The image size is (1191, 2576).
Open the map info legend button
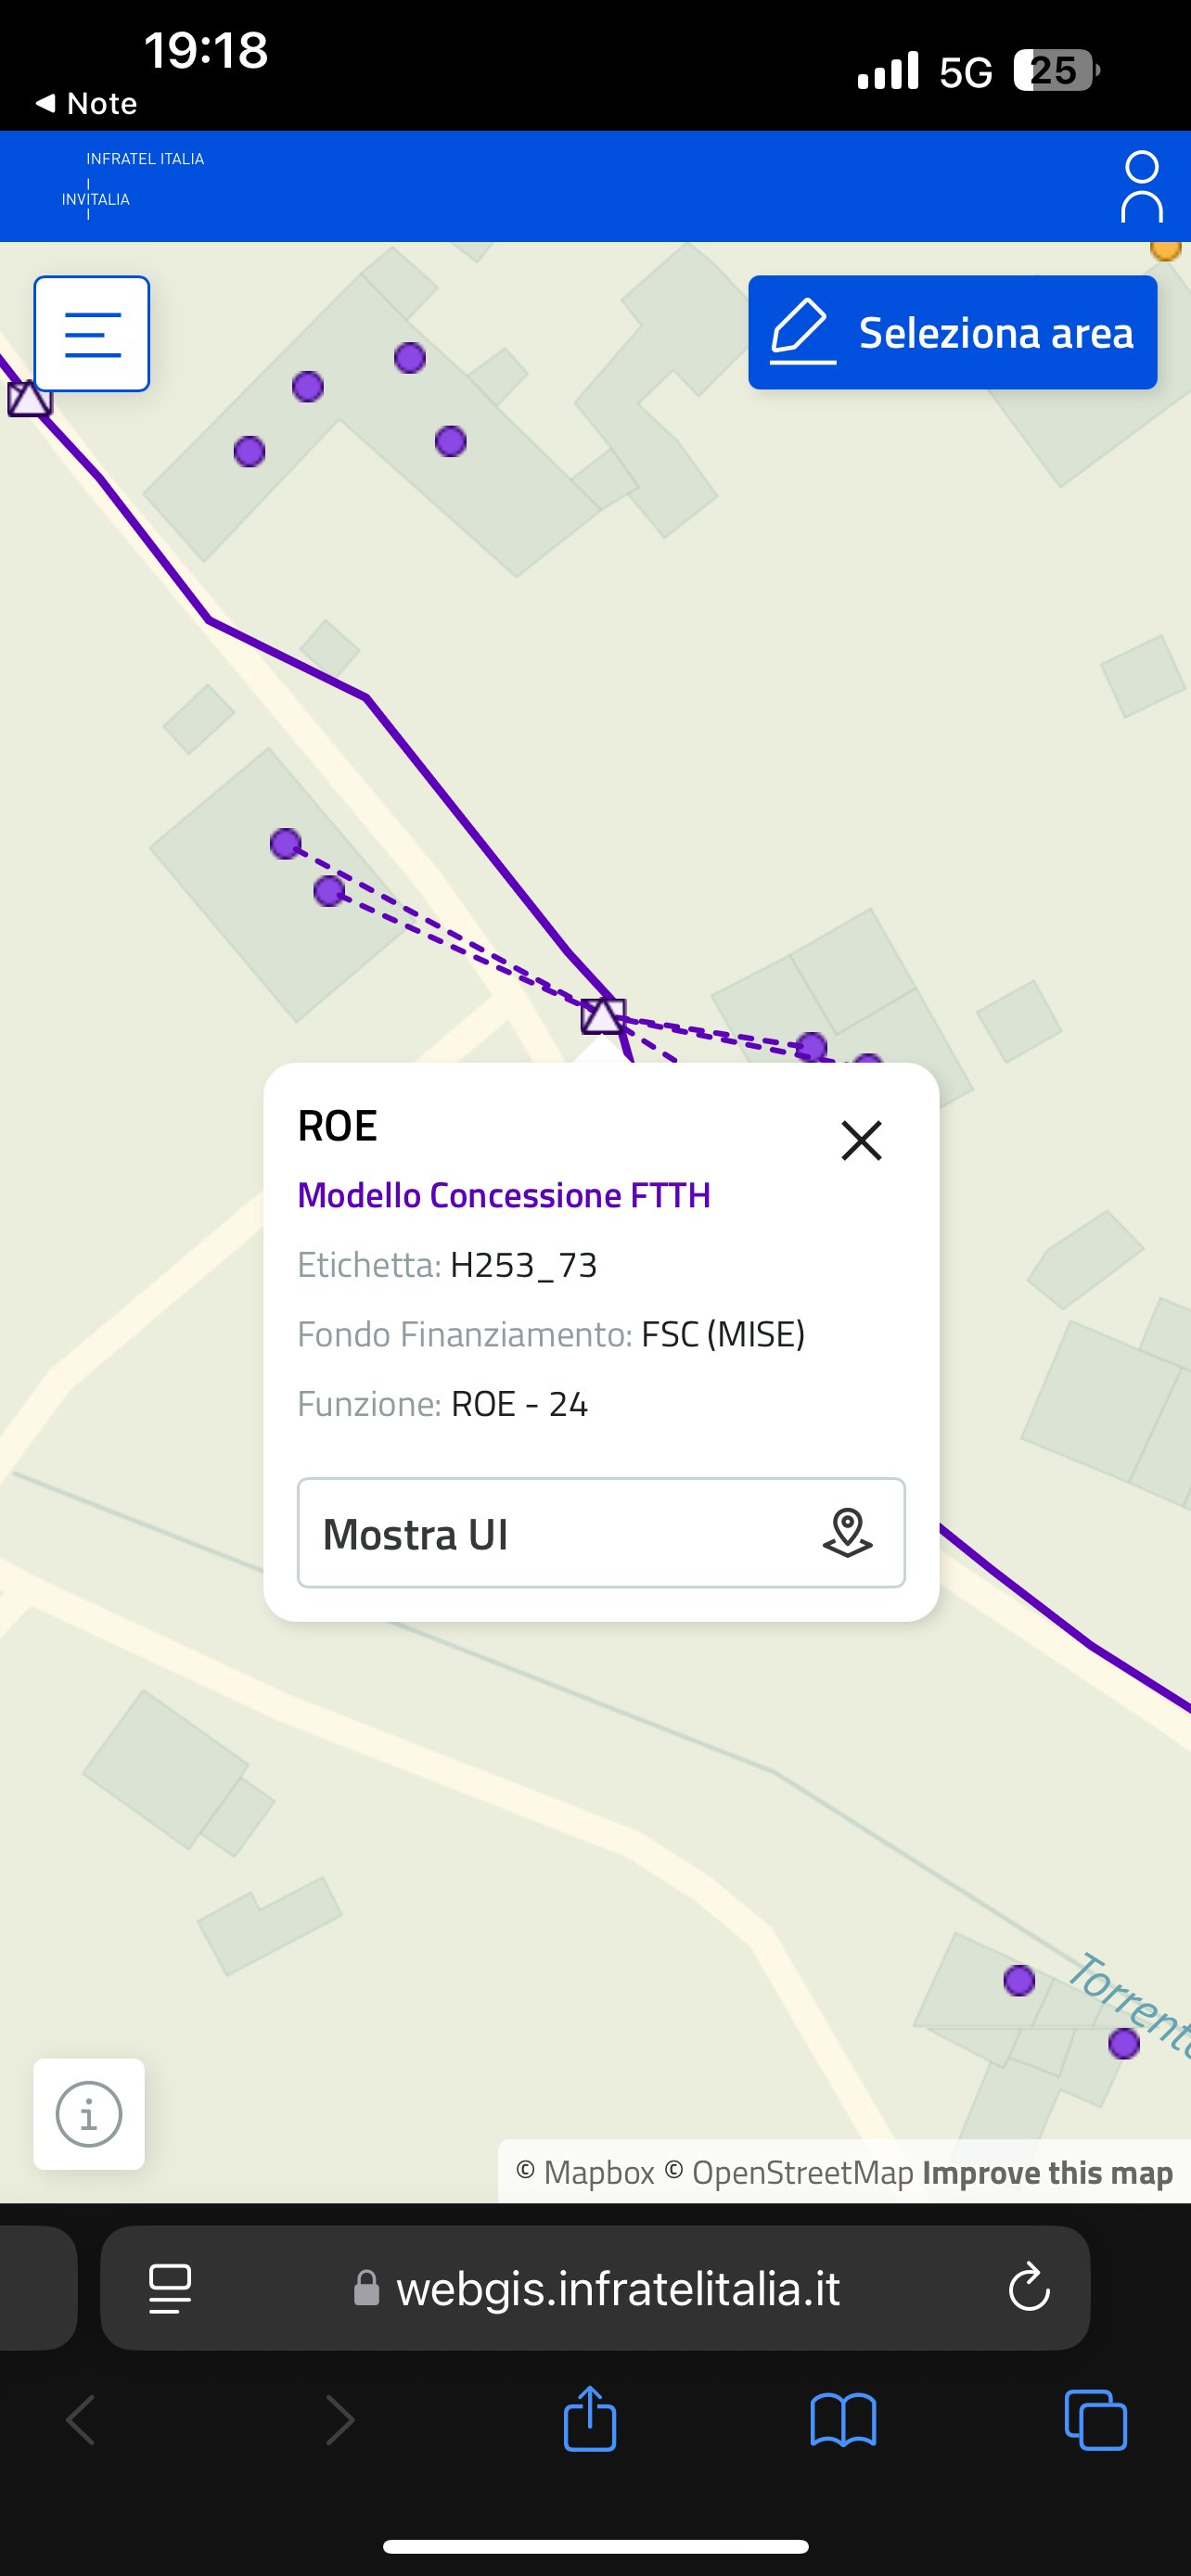[x=89, y=2114]
